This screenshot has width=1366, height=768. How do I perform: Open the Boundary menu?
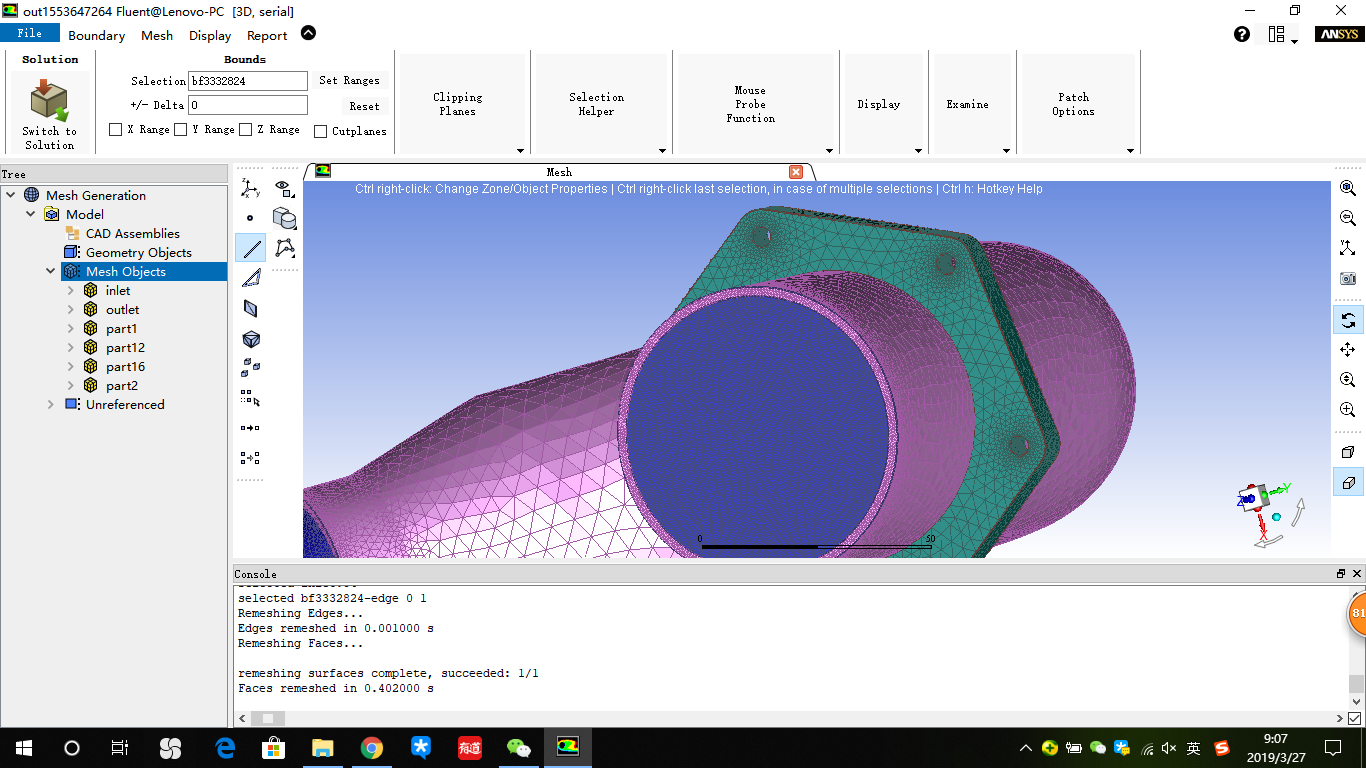point(96,35)
